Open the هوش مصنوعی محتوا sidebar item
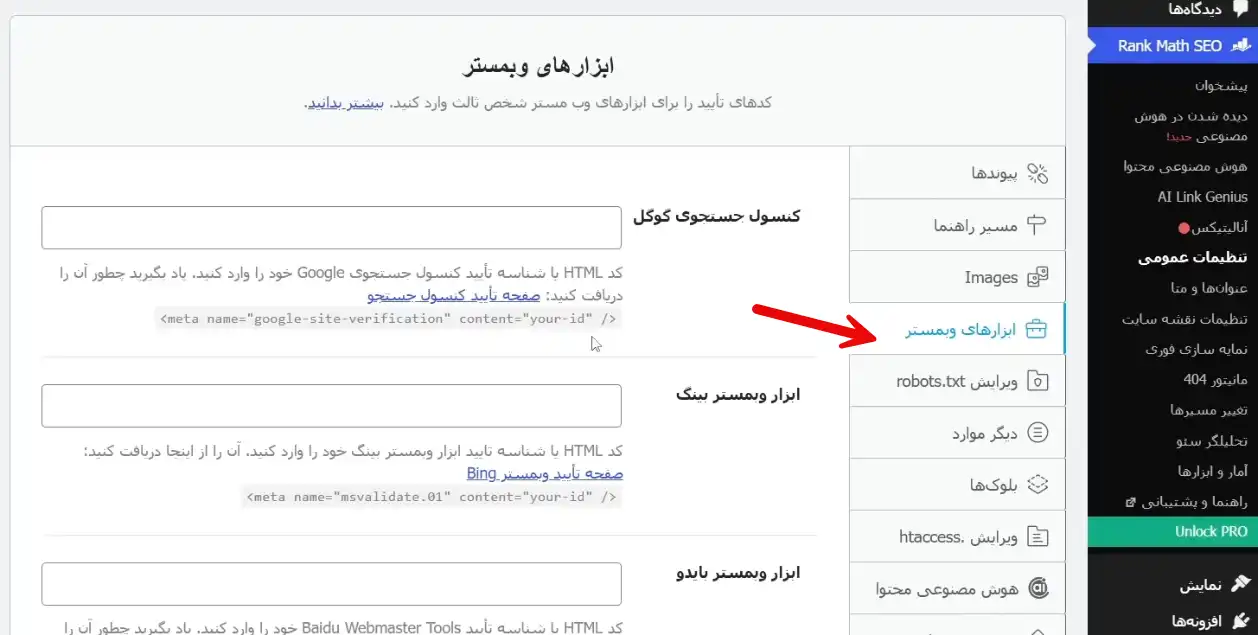The image size is (1258, 635). (1186, 167)
